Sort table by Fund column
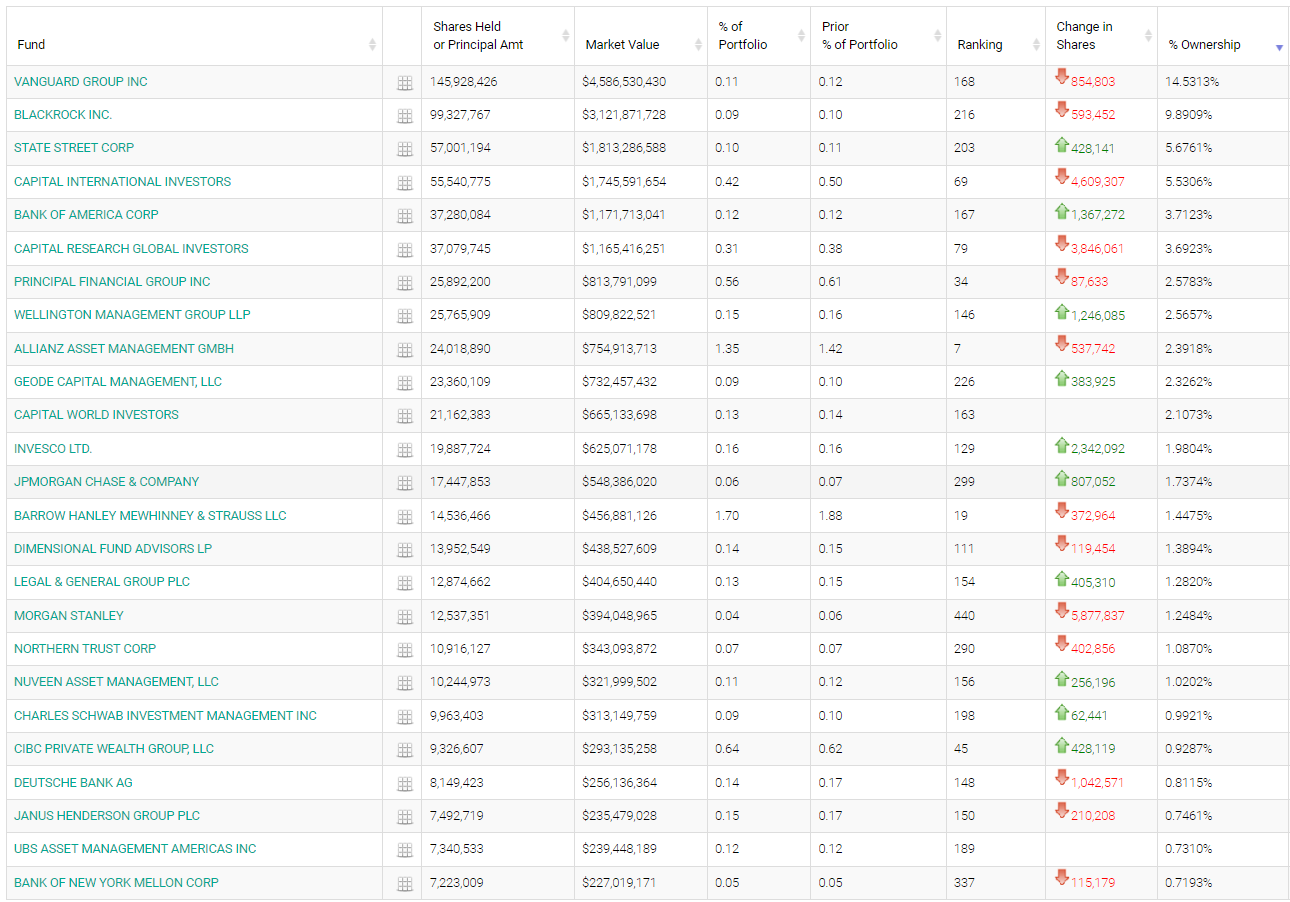The image size is (1290, 902). (195, 36)
